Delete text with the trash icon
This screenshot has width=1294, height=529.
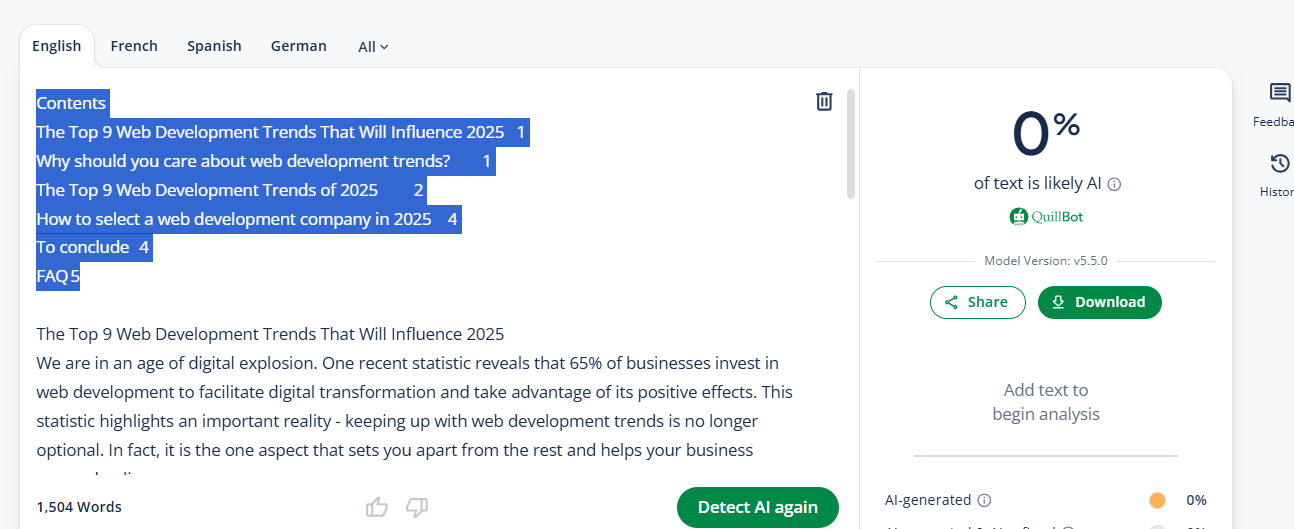click(824, 101)
